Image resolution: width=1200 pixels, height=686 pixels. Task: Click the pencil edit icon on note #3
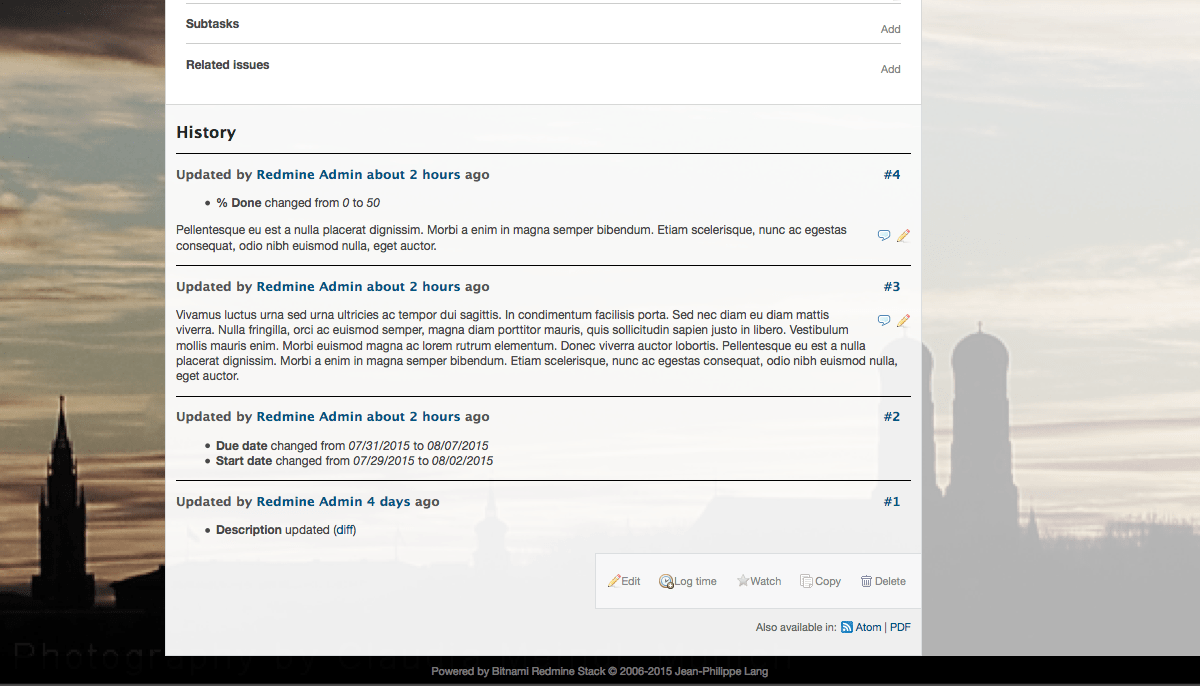904,321
